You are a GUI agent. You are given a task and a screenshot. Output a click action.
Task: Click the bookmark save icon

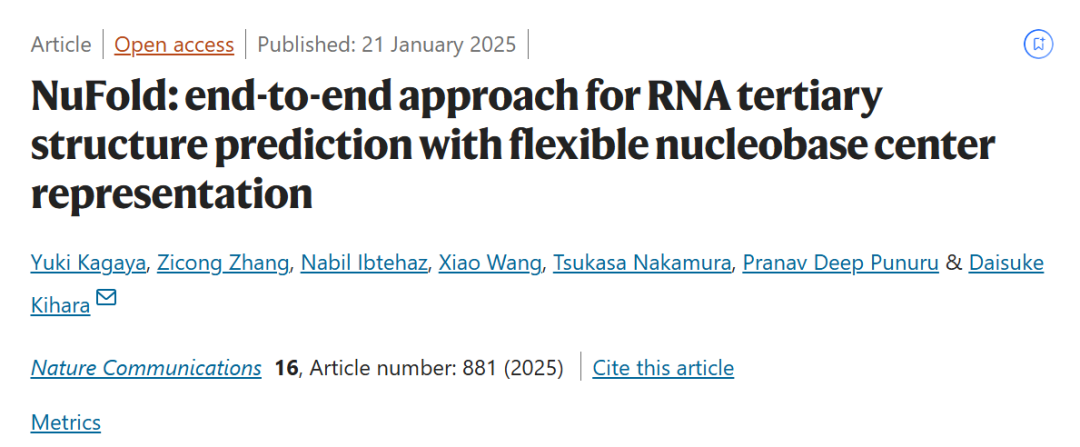click(1039, 44)
